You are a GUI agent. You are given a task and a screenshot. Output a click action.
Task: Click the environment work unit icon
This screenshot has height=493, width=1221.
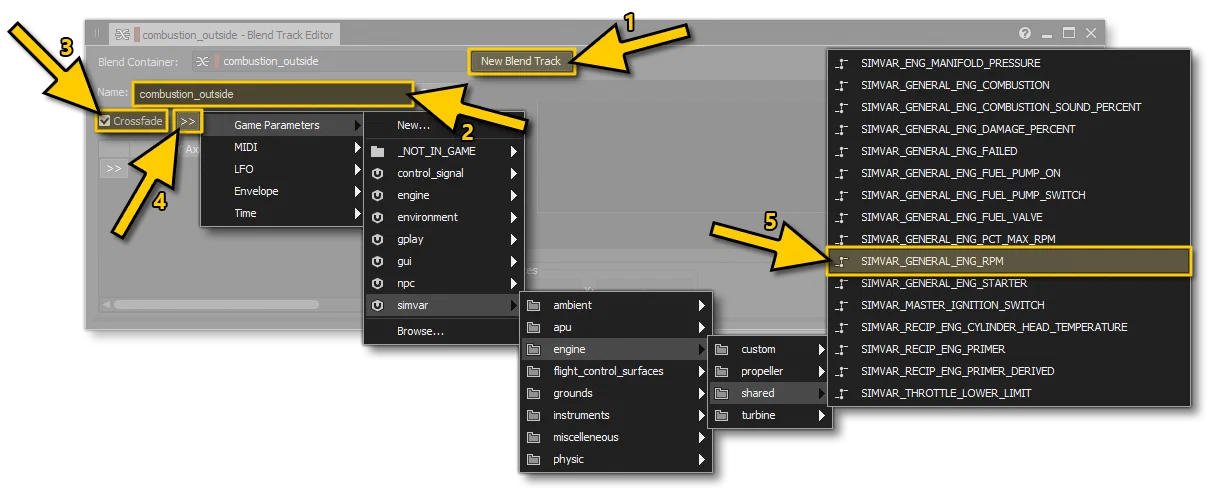click(x=377, y=217)
